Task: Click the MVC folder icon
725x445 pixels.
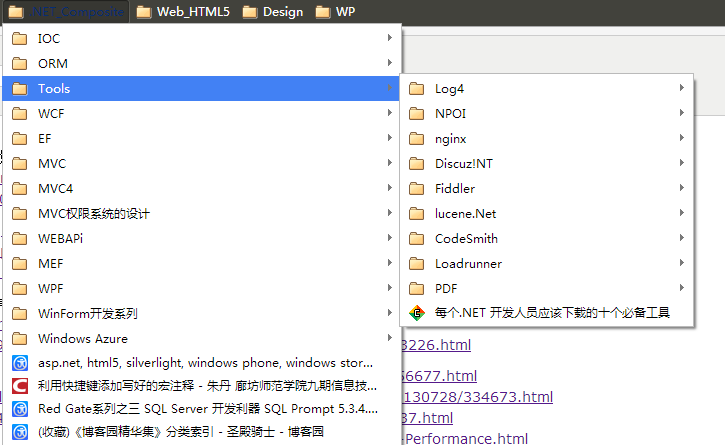Action: 19,163
